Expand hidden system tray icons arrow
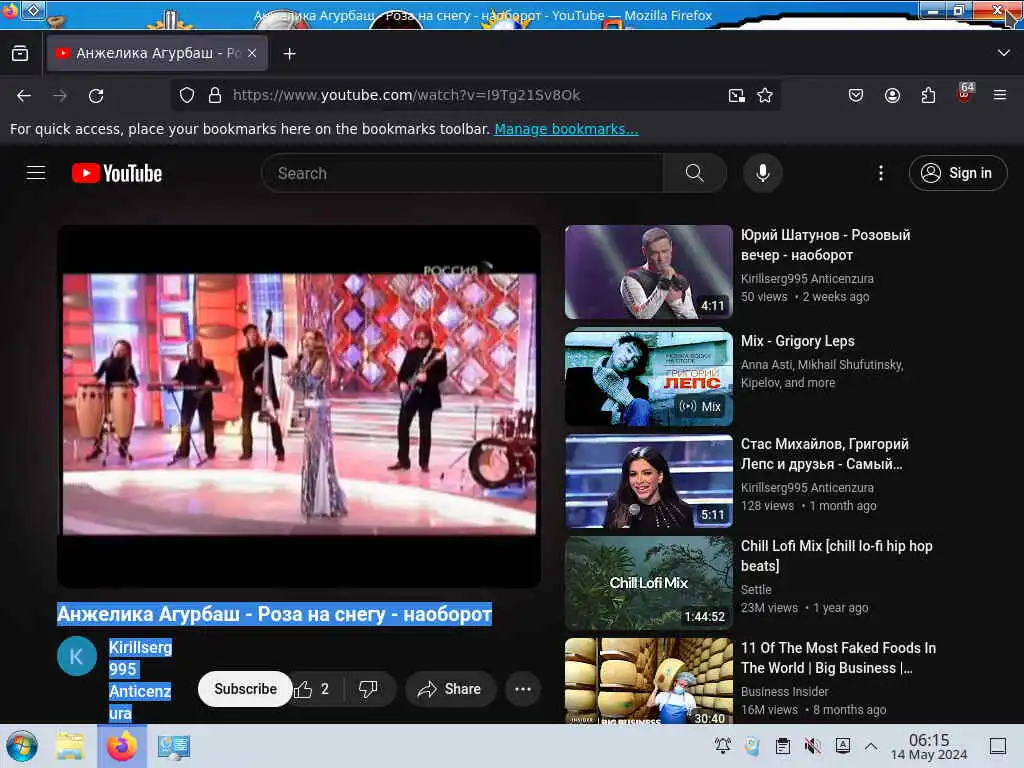Image resolution: width=1024 pixels, height=768 pixels. [871, 746]
